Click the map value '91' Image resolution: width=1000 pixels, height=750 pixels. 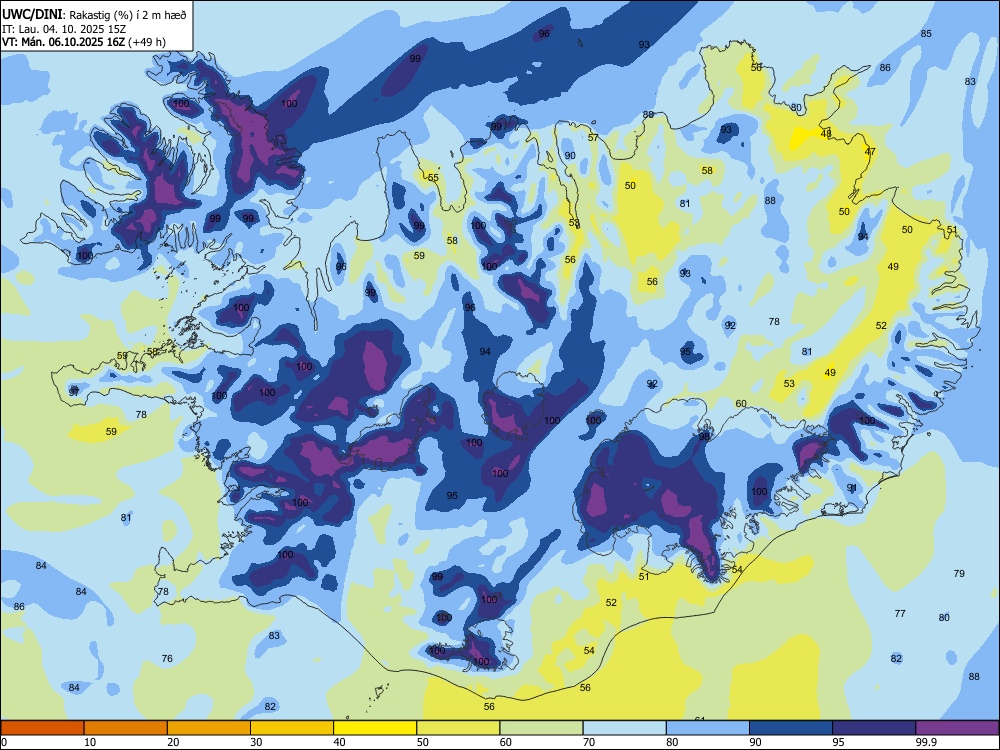coord(852,488)
